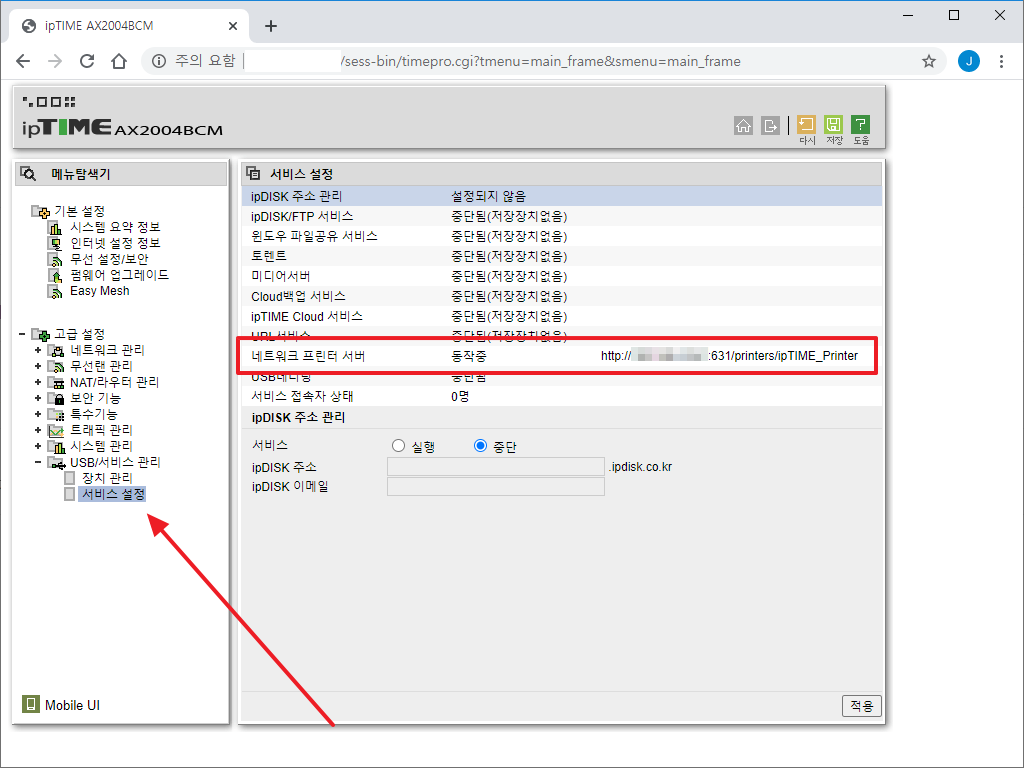Click the 트래픽 관리 graph icon
Screen dimensions: 1024x768
click(x=56, y=430)
